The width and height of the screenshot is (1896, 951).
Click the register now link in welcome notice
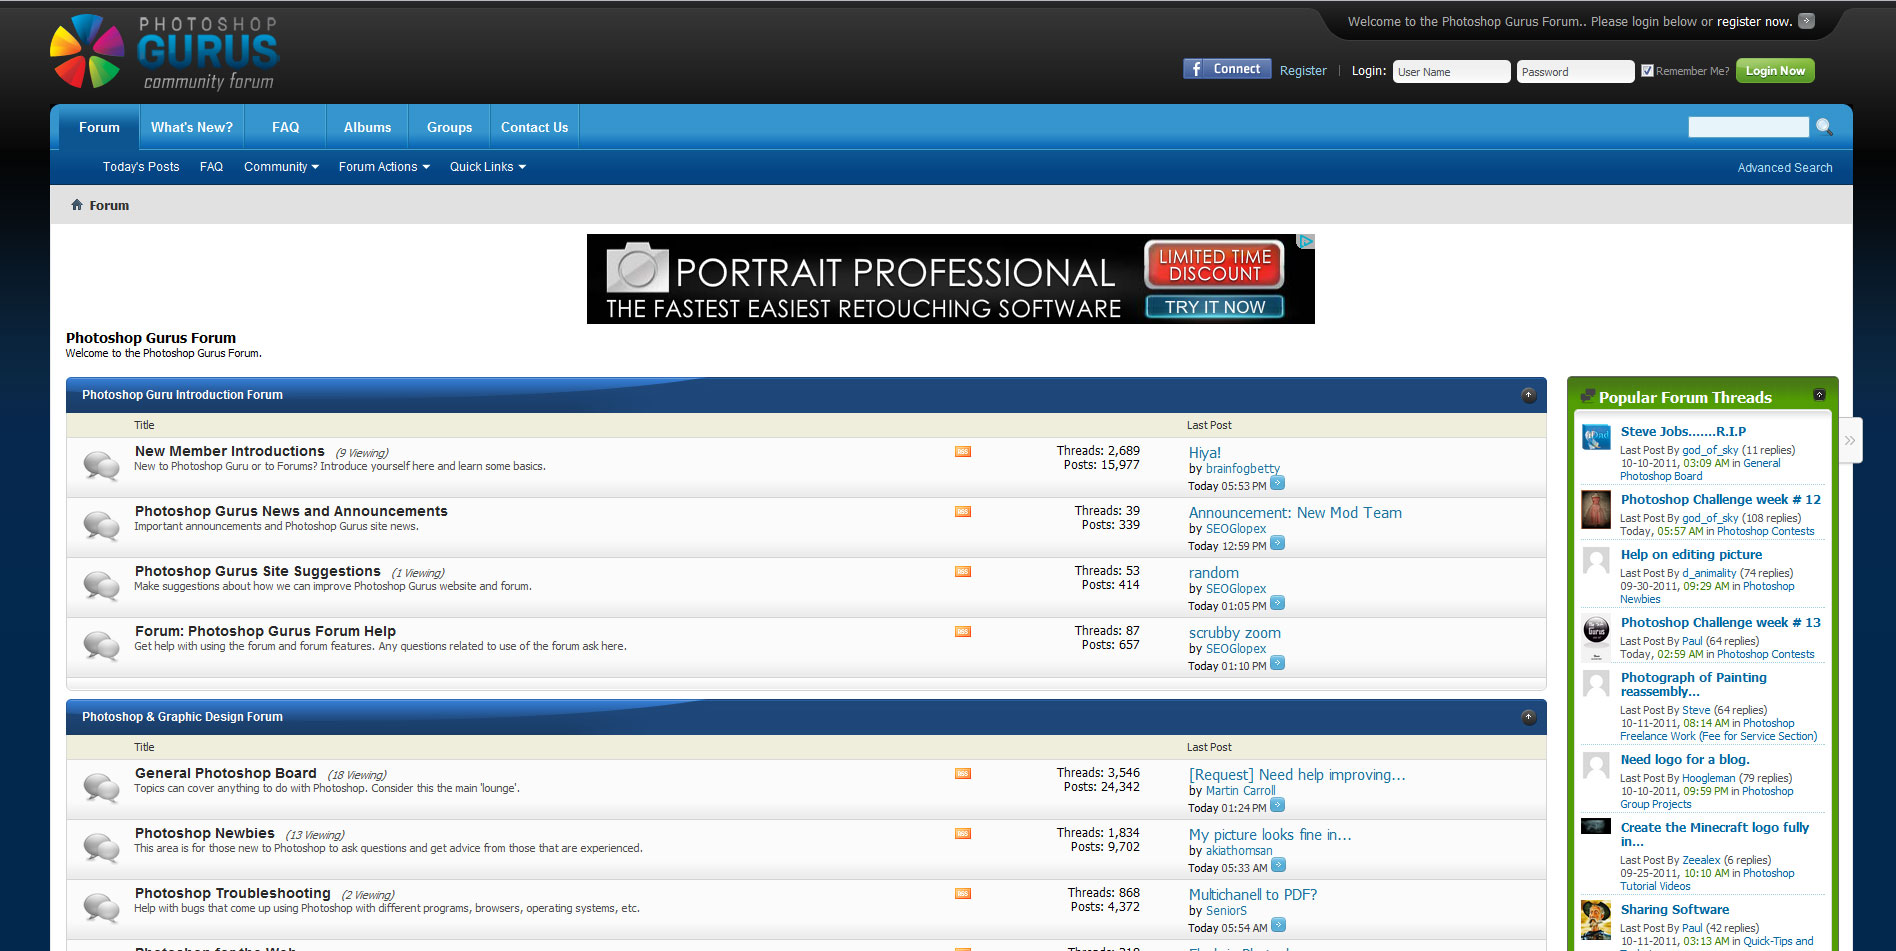tap(1754, 21)
